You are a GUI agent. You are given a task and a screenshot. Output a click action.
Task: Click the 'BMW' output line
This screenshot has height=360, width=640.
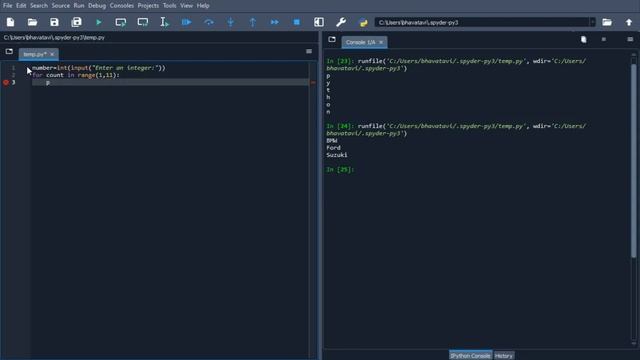pyautogui.click(x=331, y=140)
